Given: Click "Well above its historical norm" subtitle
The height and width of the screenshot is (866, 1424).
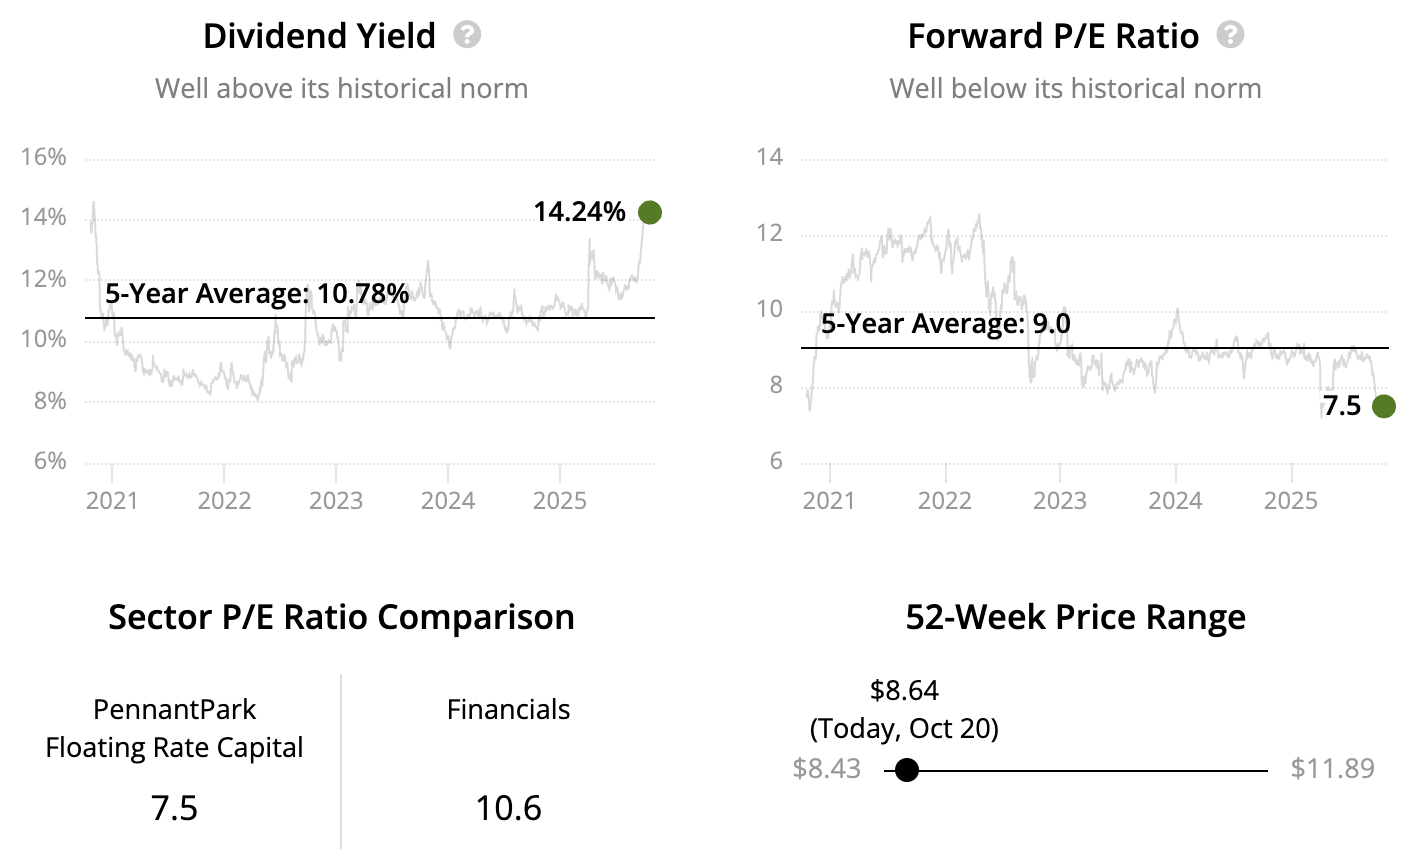Looking at the screenshot, I should point(341,89).
